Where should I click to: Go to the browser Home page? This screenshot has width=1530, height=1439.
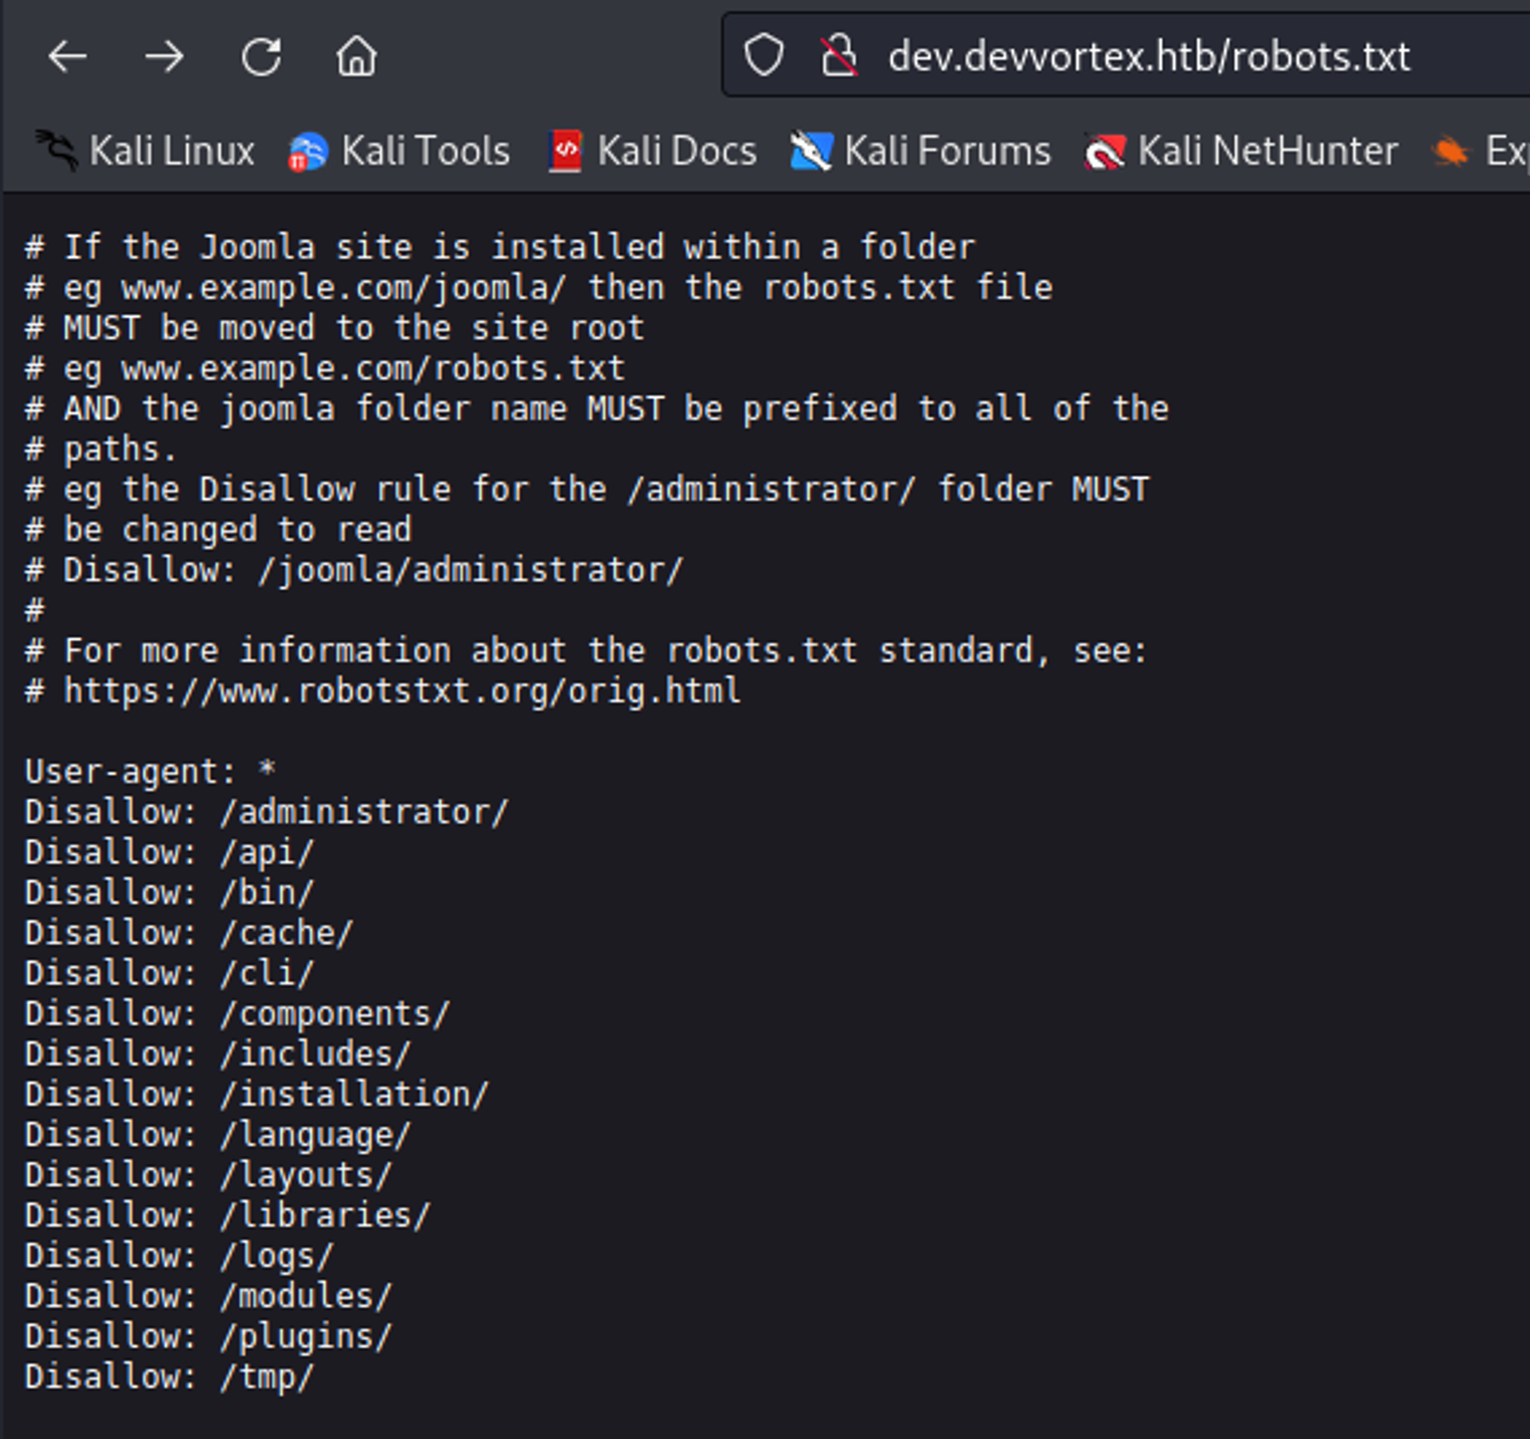click(x=356, y=57)
